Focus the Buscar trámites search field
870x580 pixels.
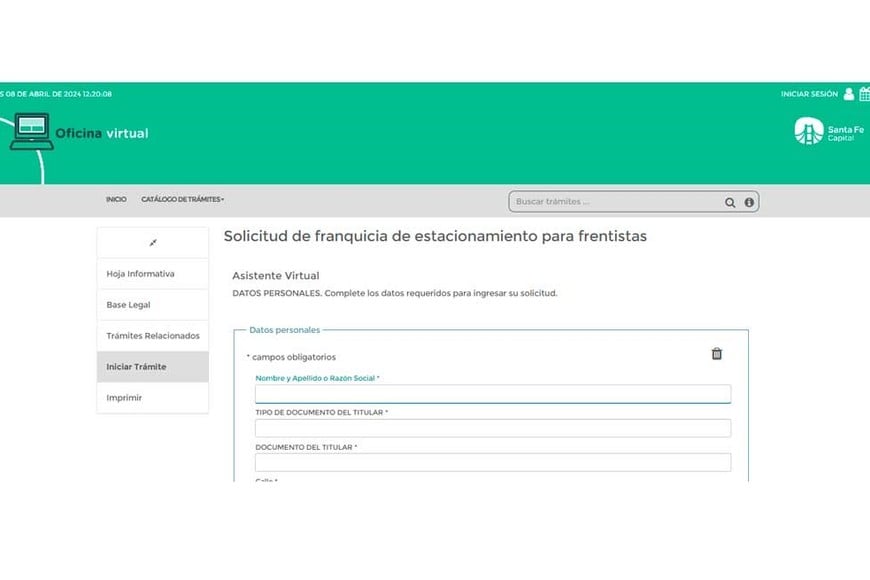point(615,202)
